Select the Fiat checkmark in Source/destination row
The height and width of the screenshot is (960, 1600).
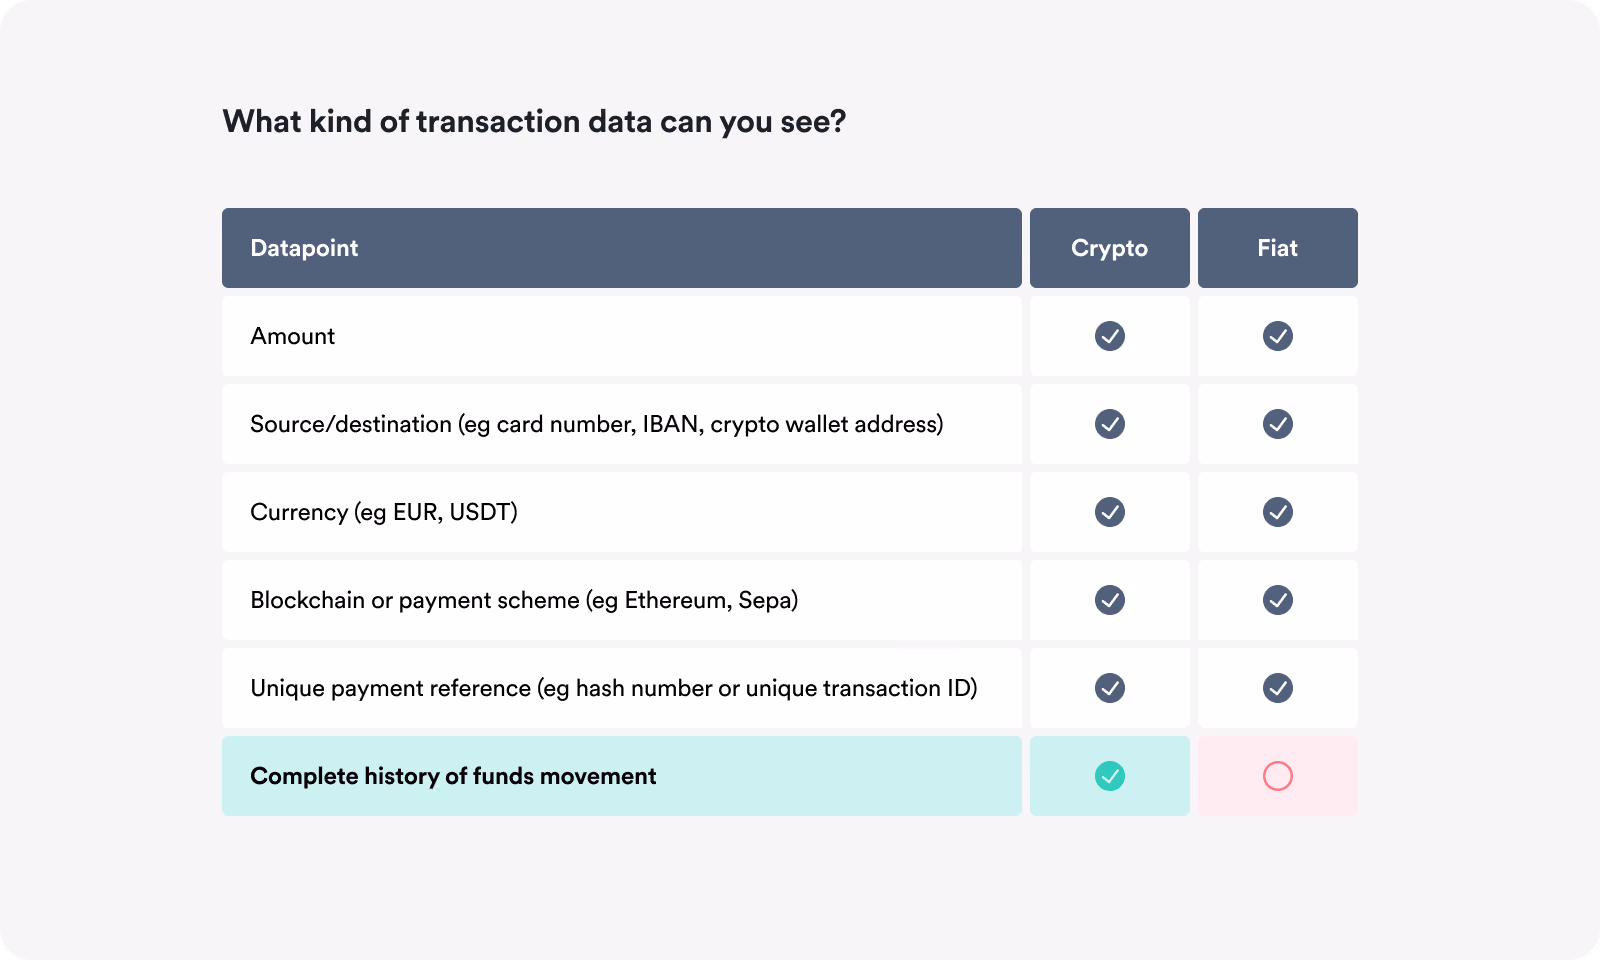tap(1278, 424)
